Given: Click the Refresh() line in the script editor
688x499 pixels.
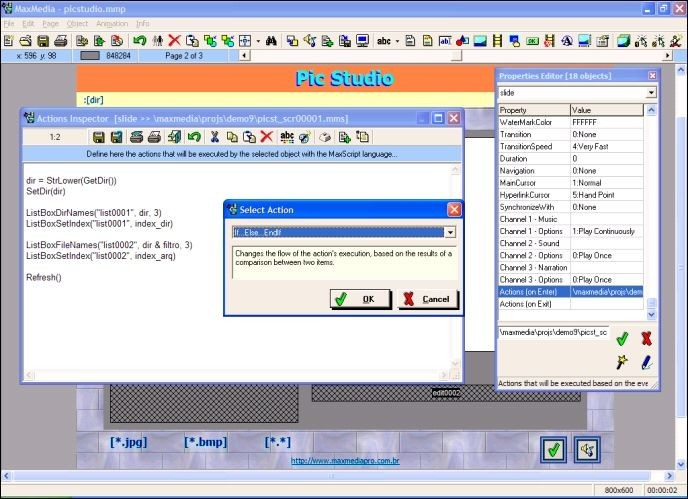Looking at the screenshot, I should click(44, 277).
